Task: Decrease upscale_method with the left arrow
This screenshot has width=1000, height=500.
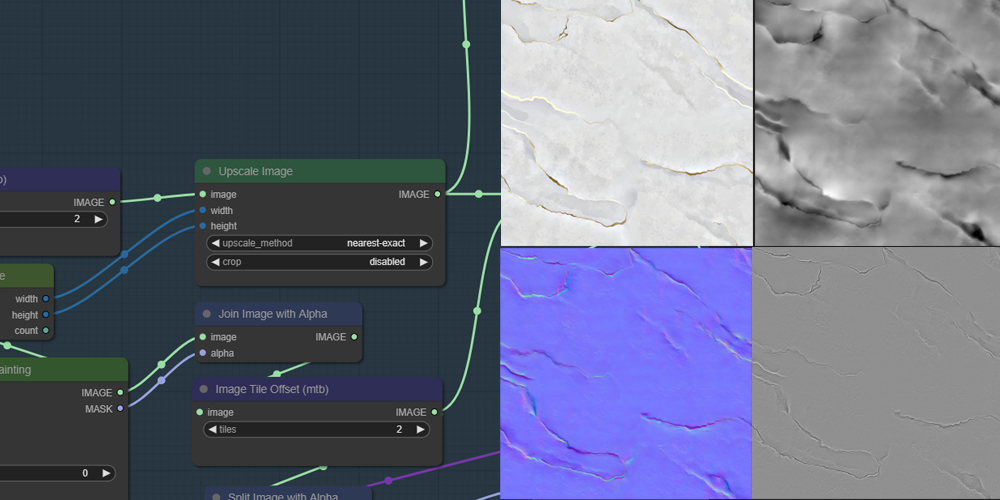Action: 215,243
